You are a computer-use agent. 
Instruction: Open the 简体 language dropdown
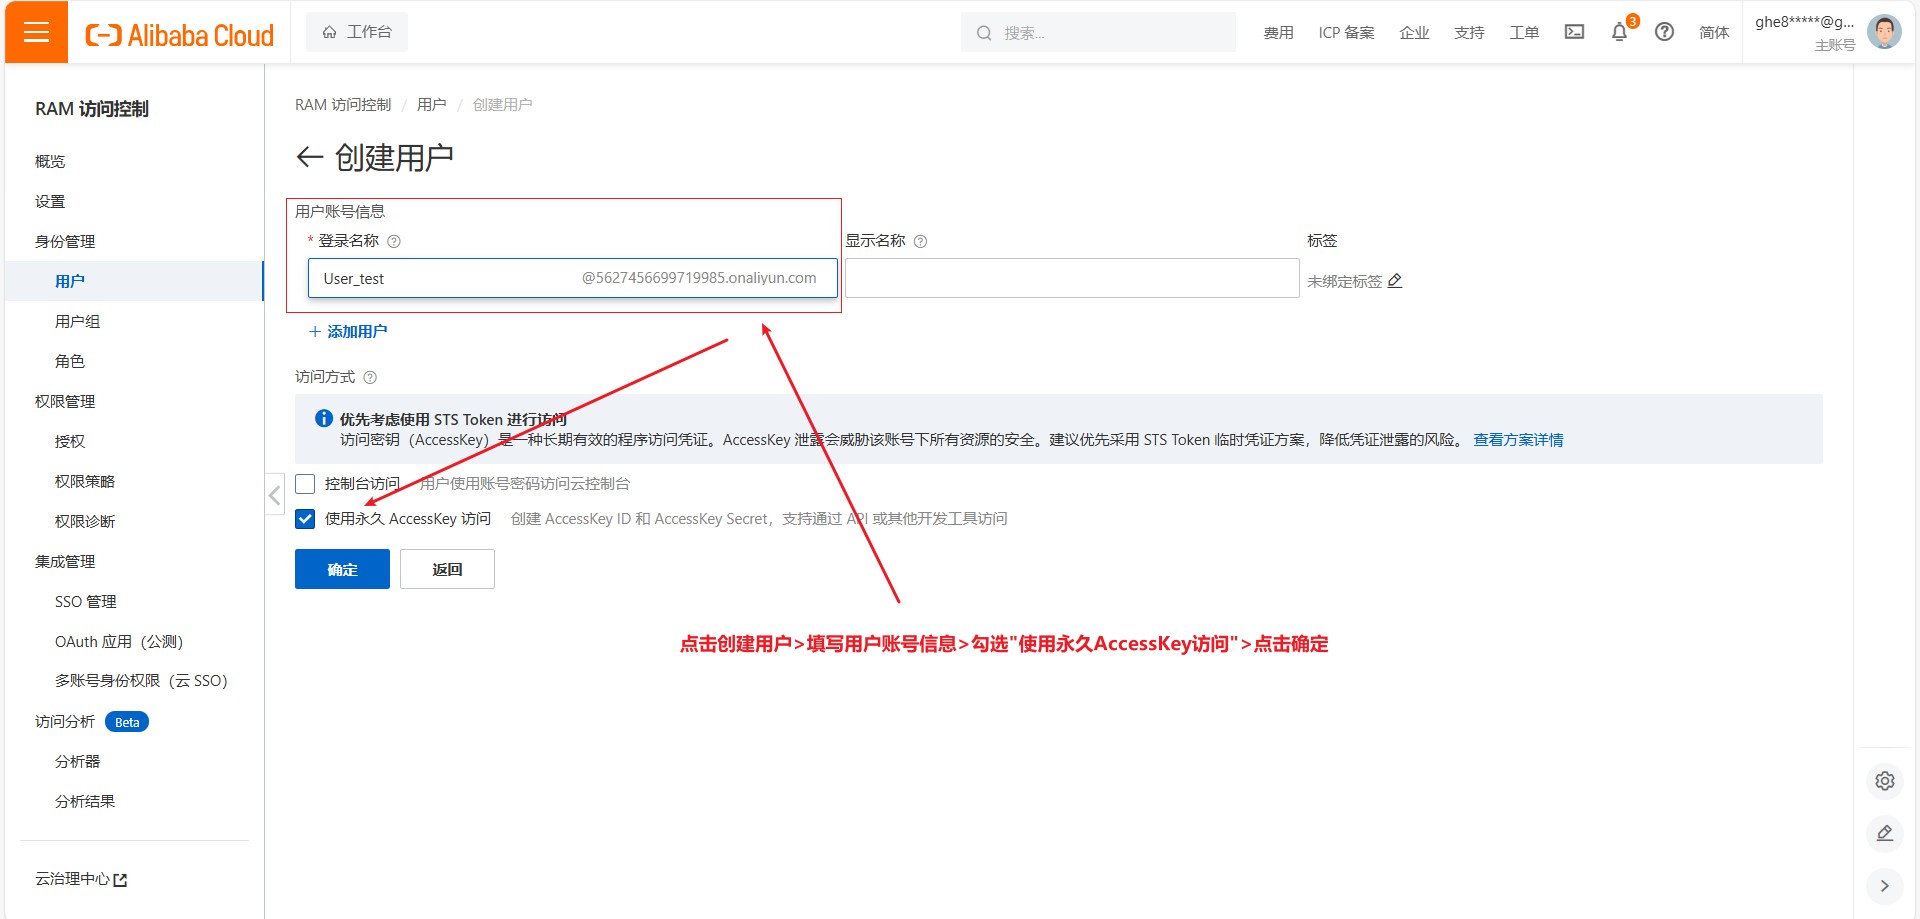[x=1713, y=32]
